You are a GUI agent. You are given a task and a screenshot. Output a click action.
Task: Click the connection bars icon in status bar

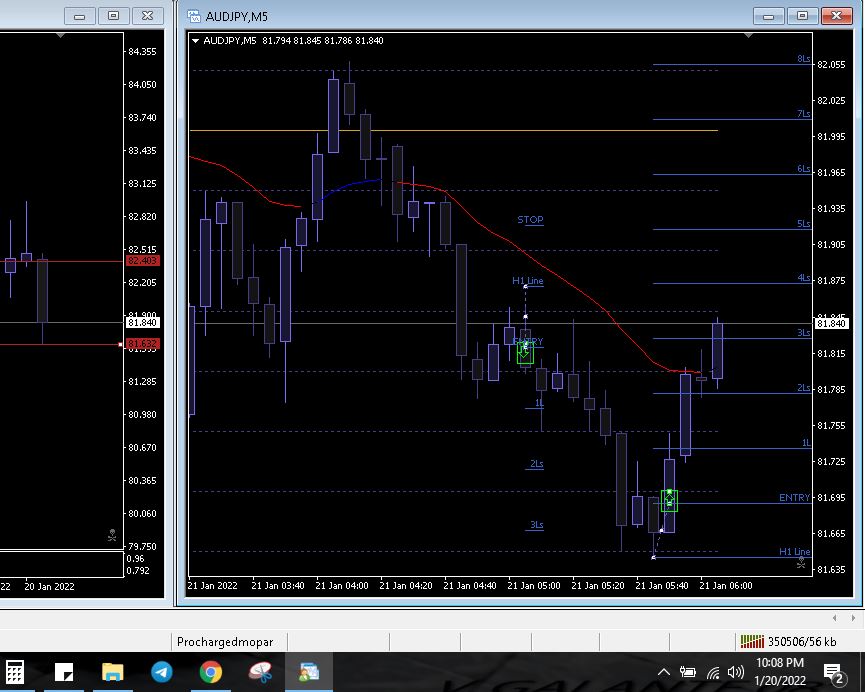point(752,641)
